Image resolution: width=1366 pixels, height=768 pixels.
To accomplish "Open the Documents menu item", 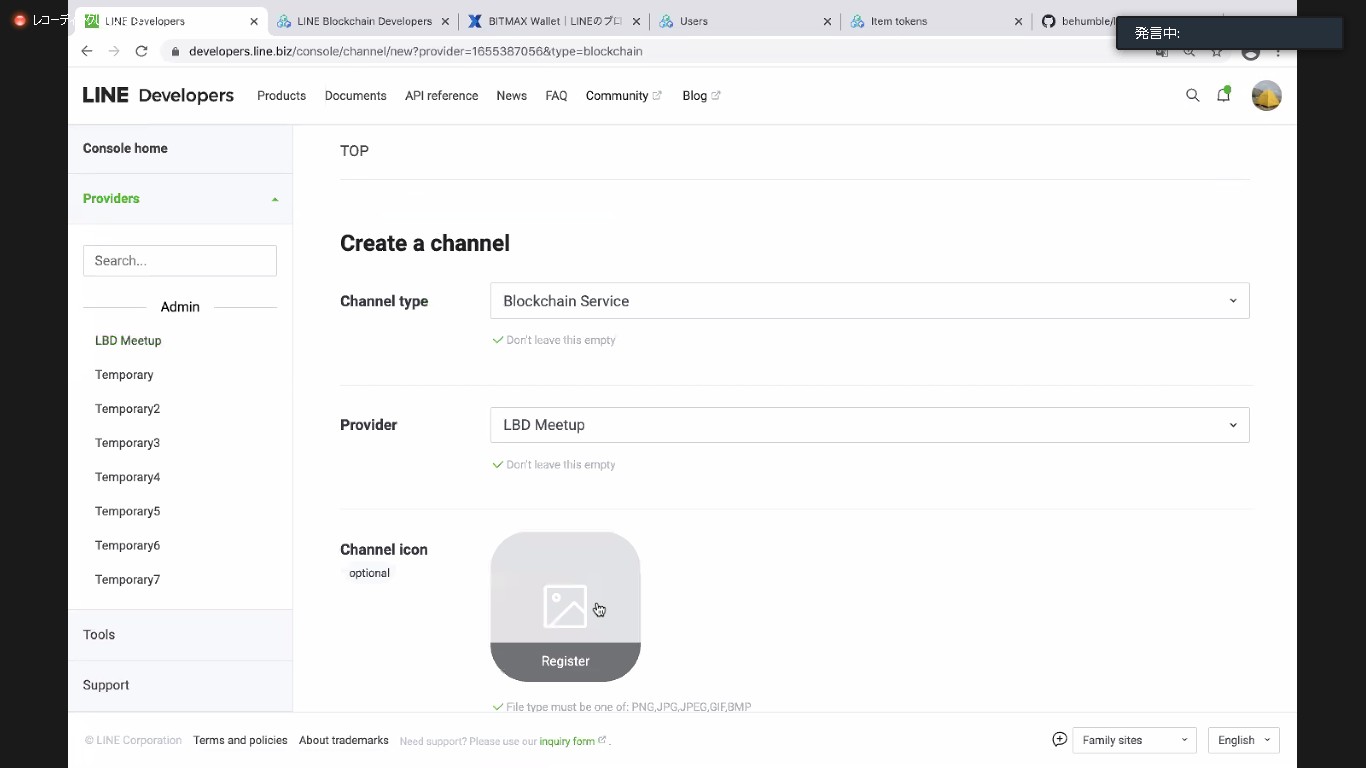I will click(x=355, y=96).
